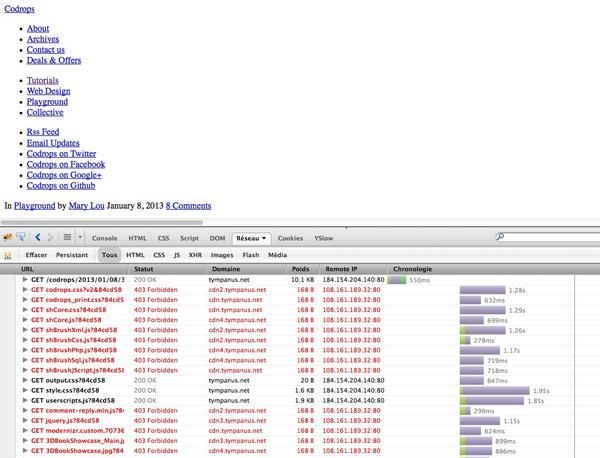Activate the element inspector icon

(22, 238)
